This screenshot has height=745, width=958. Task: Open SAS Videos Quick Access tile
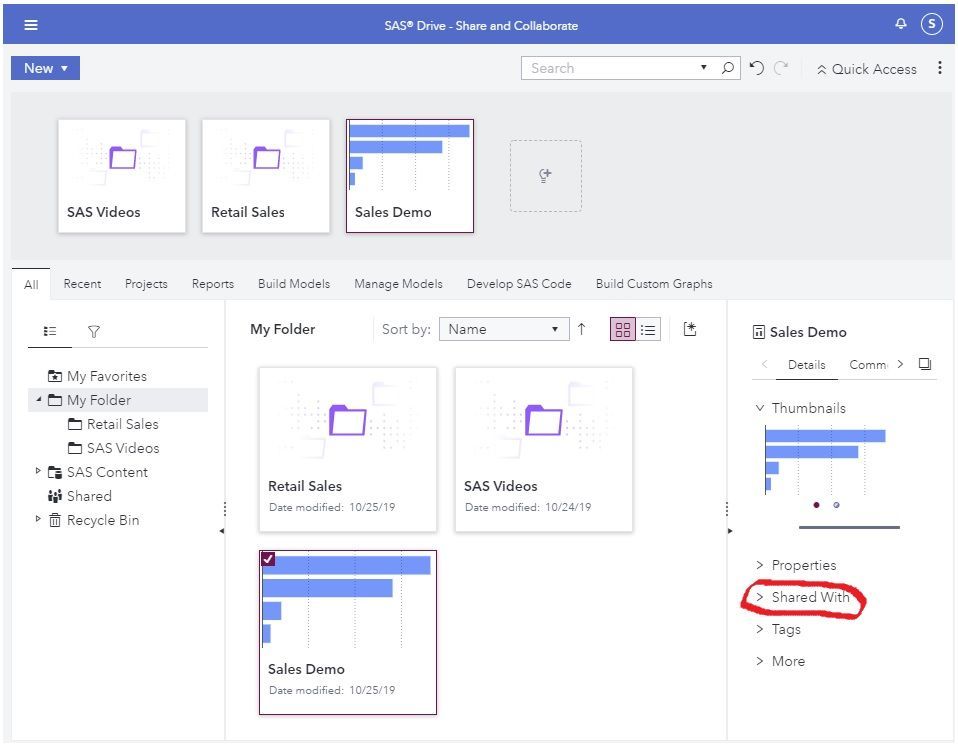pyautogui.click(x=122, y=176)
